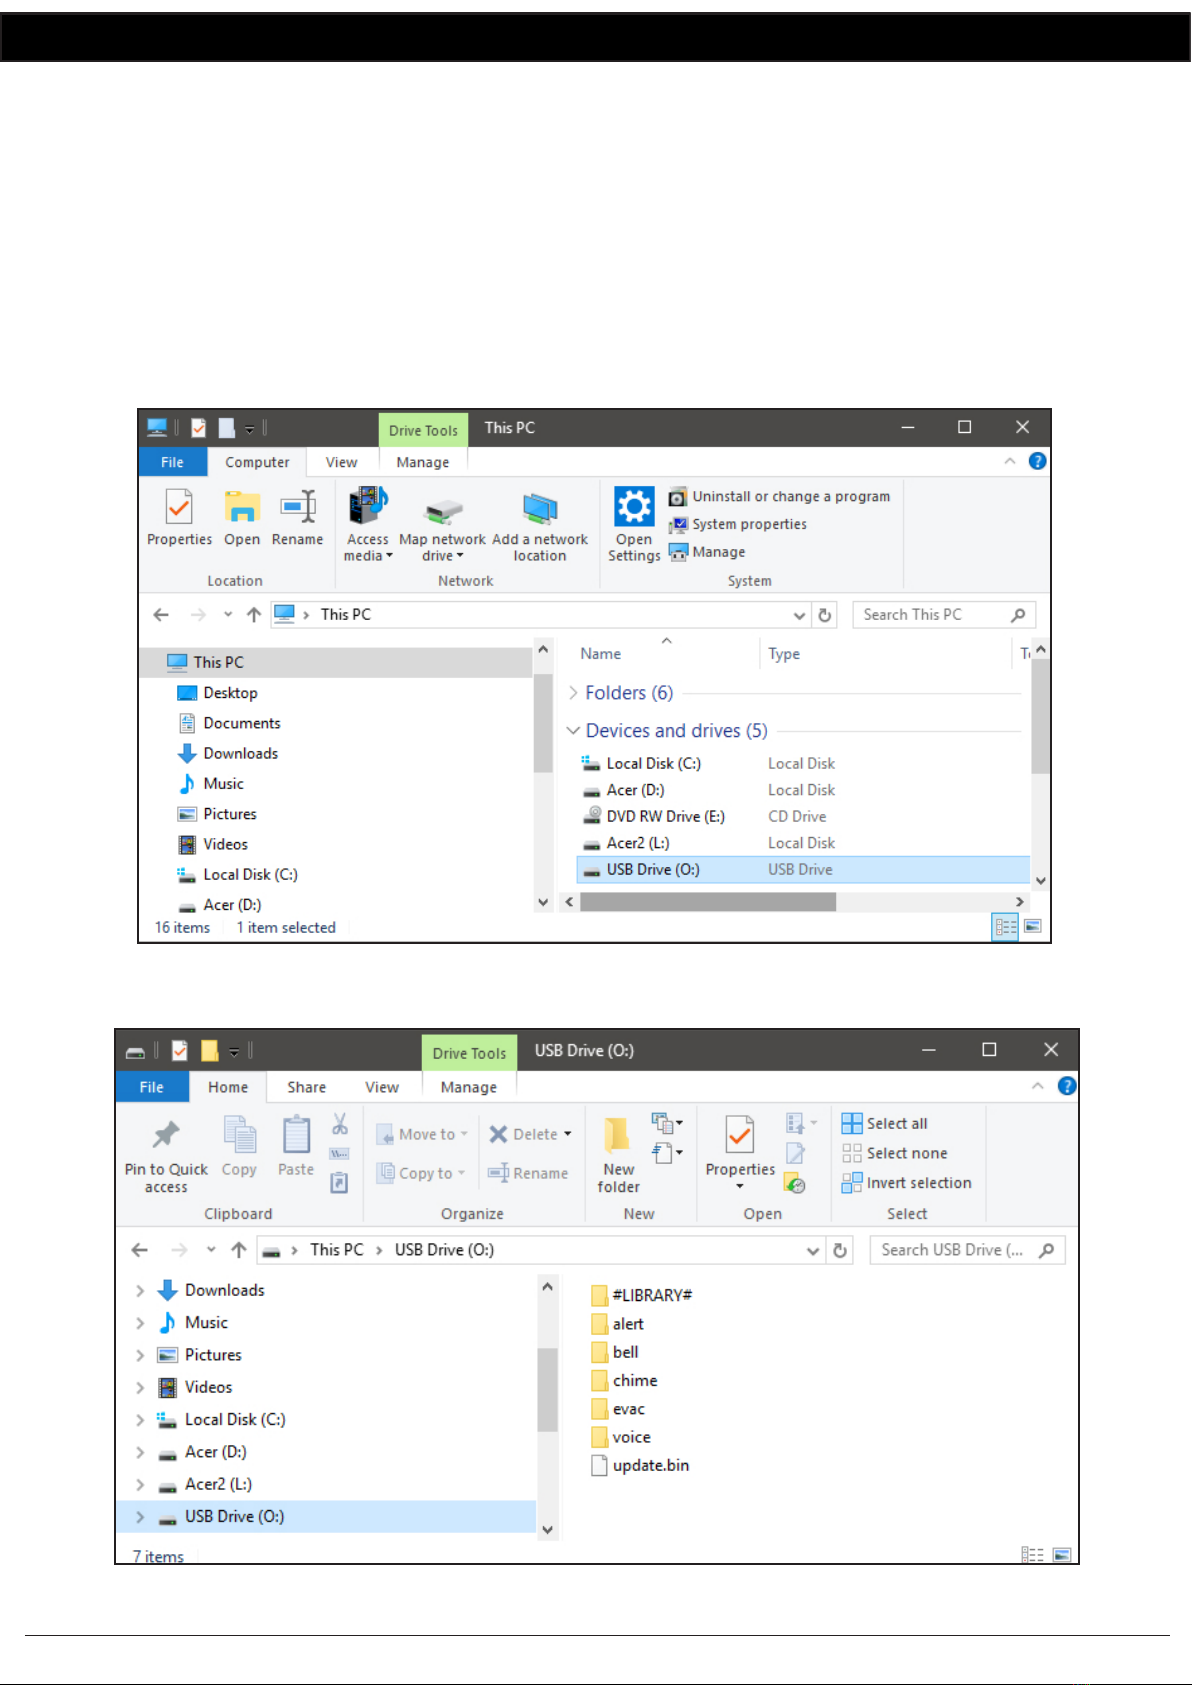Screen dimensions: 1192x1685
Task: Click the horizontal scrollbar in This PC window
Action: [x=708, y=902]
